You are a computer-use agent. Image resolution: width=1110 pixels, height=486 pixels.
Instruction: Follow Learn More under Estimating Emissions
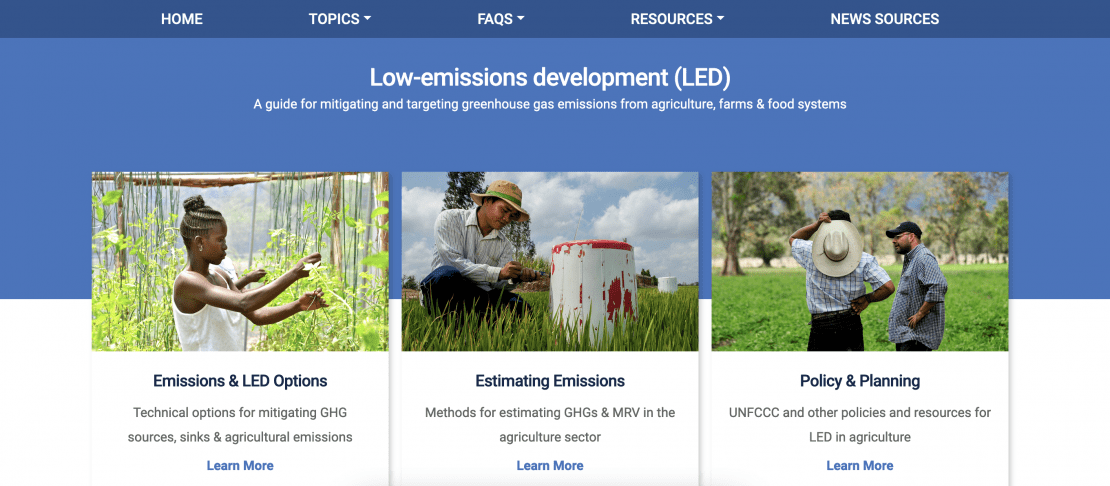[x=550, y=465]
